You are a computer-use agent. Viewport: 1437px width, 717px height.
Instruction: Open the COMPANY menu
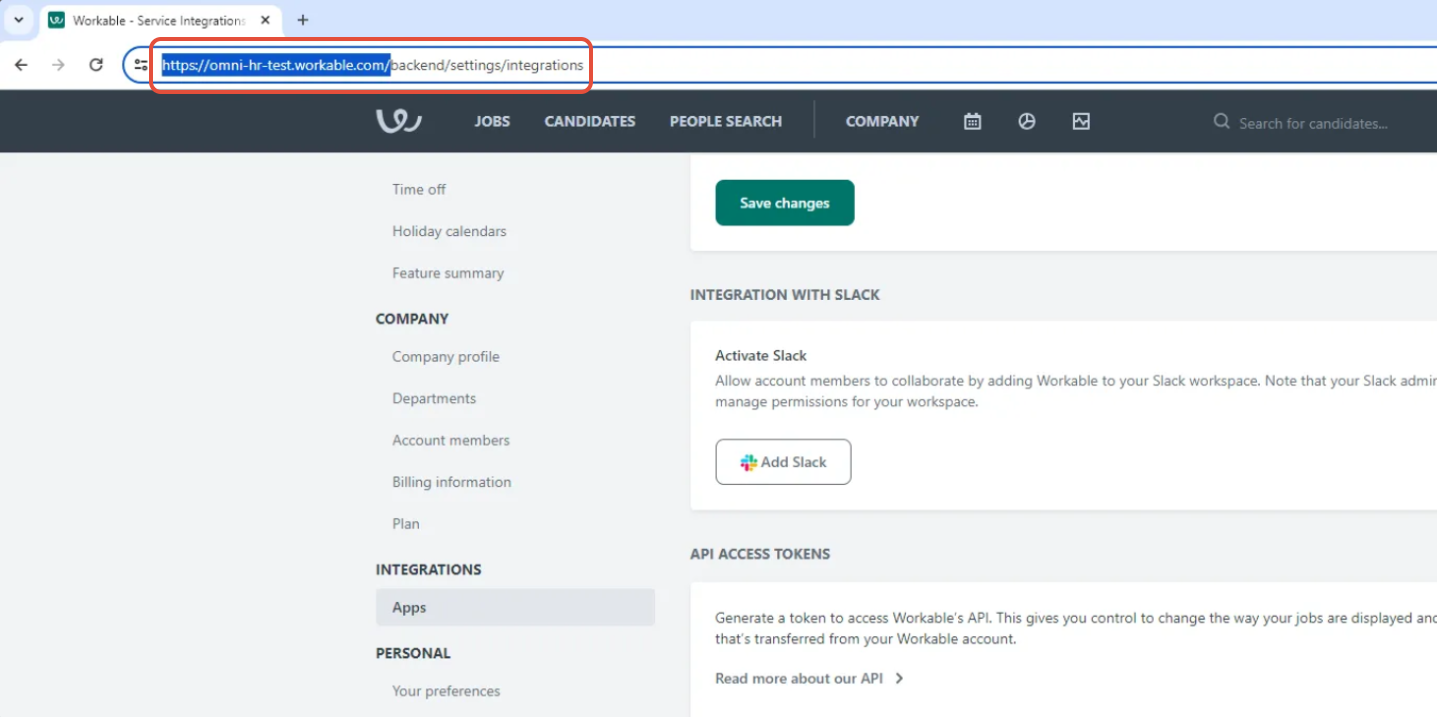point(882,121)
